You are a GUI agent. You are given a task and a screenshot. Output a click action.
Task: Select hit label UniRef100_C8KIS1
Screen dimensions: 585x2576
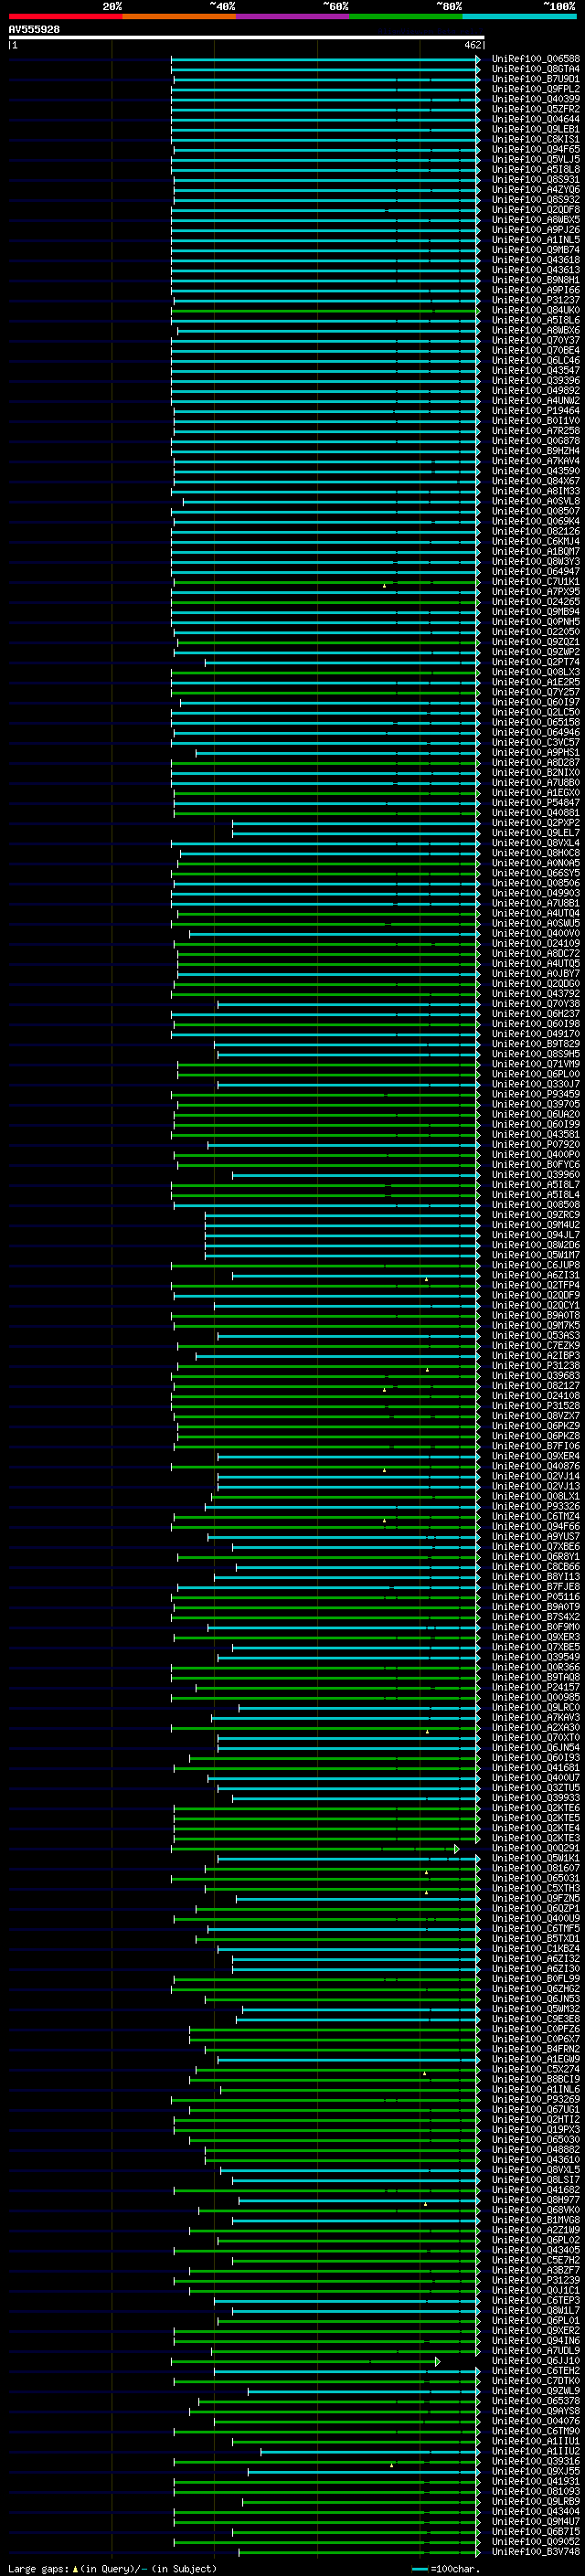point(535,139)
